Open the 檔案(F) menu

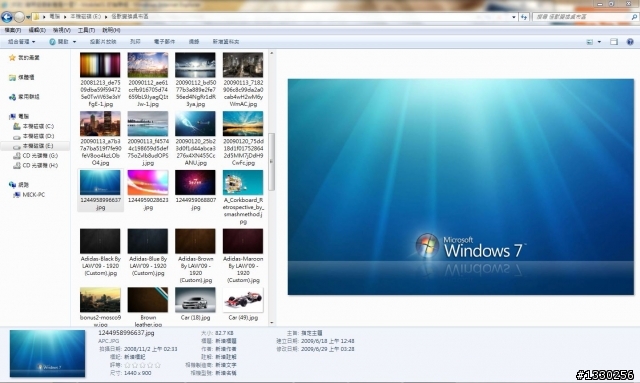13,30
